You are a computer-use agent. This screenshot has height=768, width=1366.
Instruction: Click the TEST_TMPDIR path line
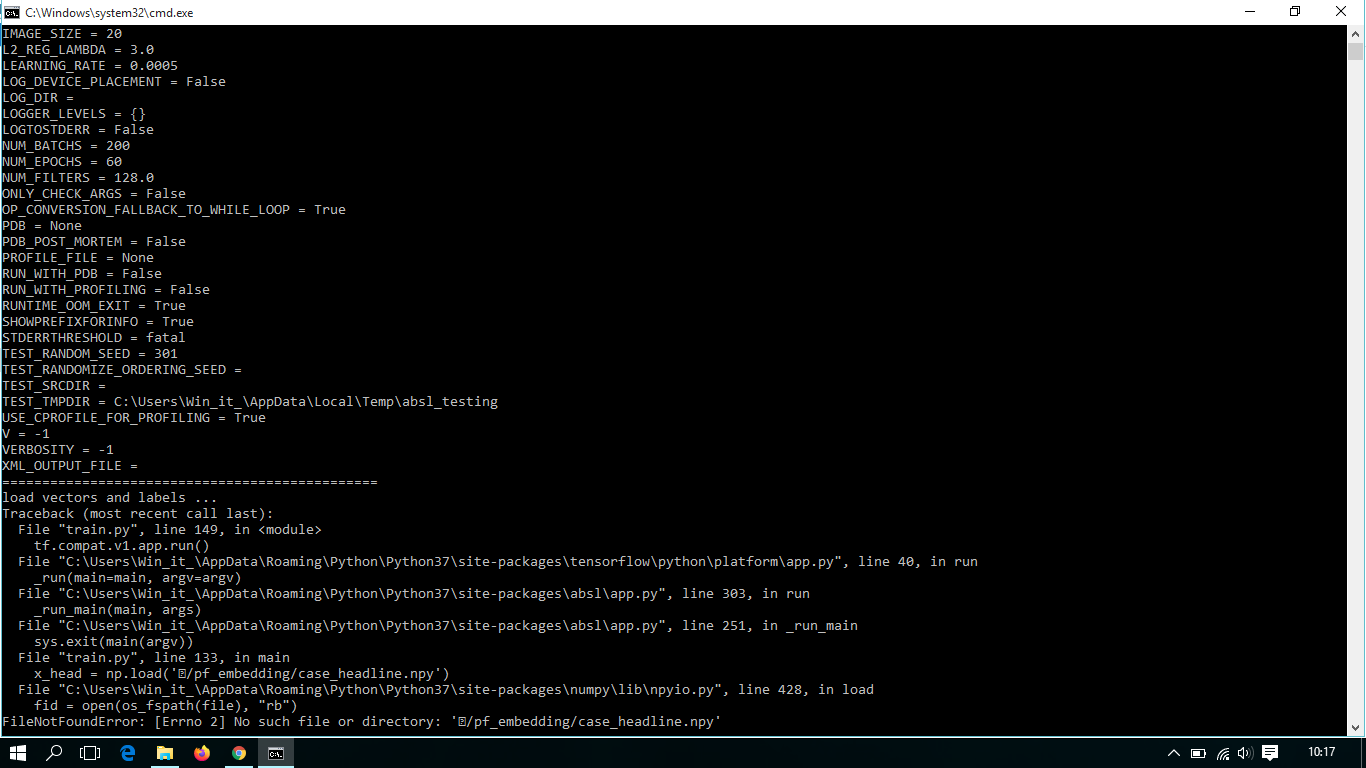(x=250, y=402)
